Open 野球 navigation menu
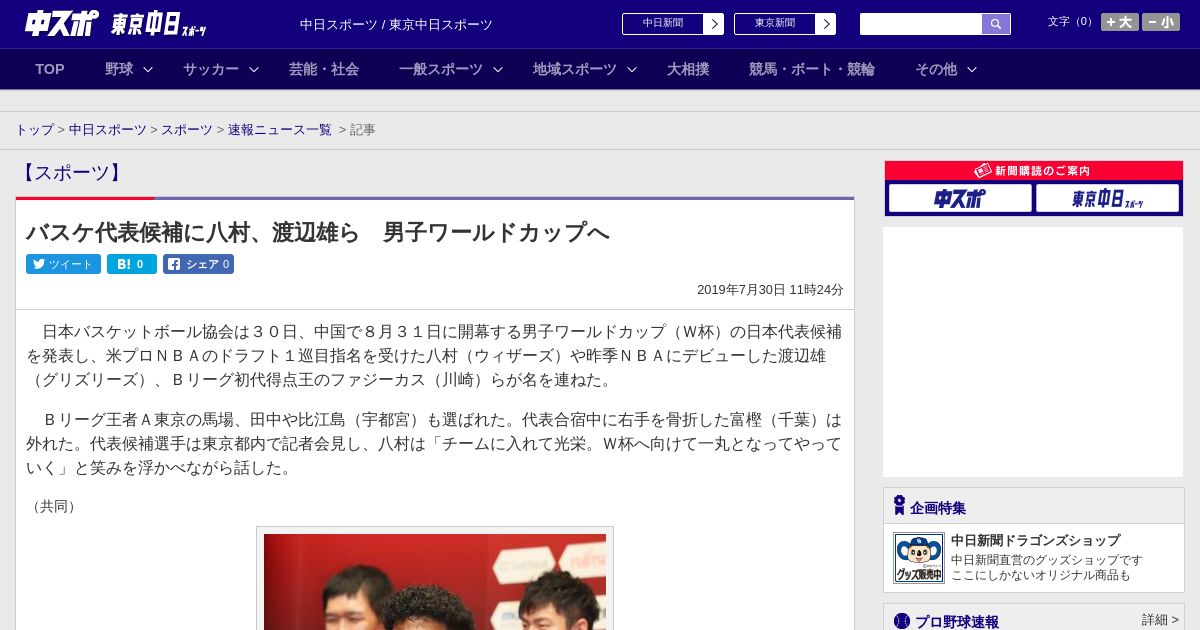Screen dimensions: 1200x630 tap(119, 69)
